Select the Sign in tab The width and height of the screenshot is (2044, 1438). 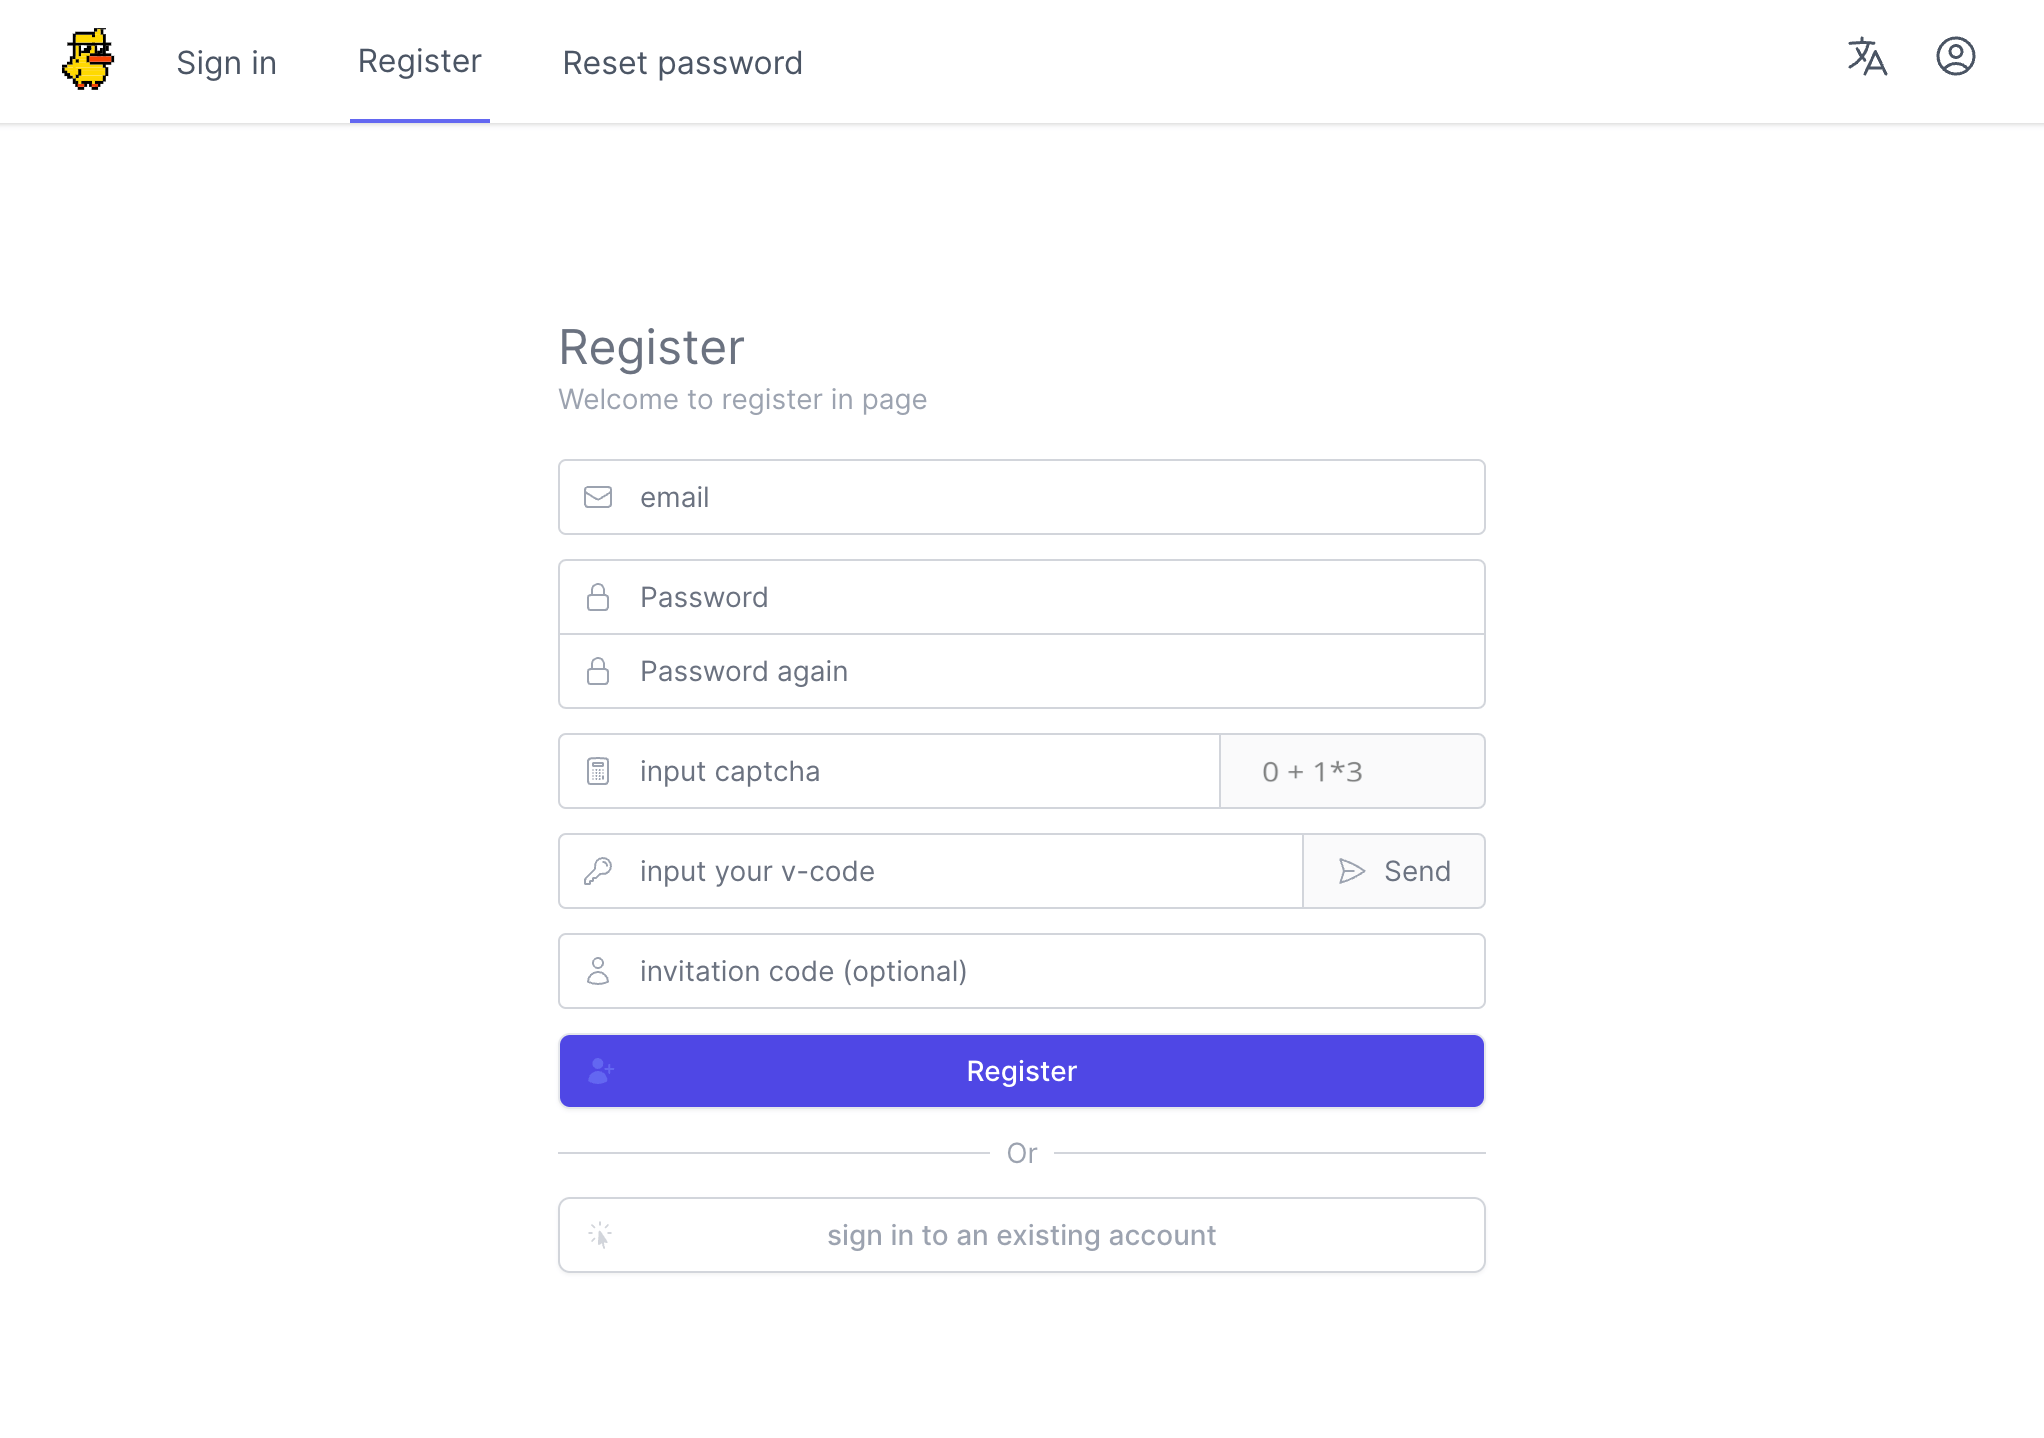[x=227, y=62]
